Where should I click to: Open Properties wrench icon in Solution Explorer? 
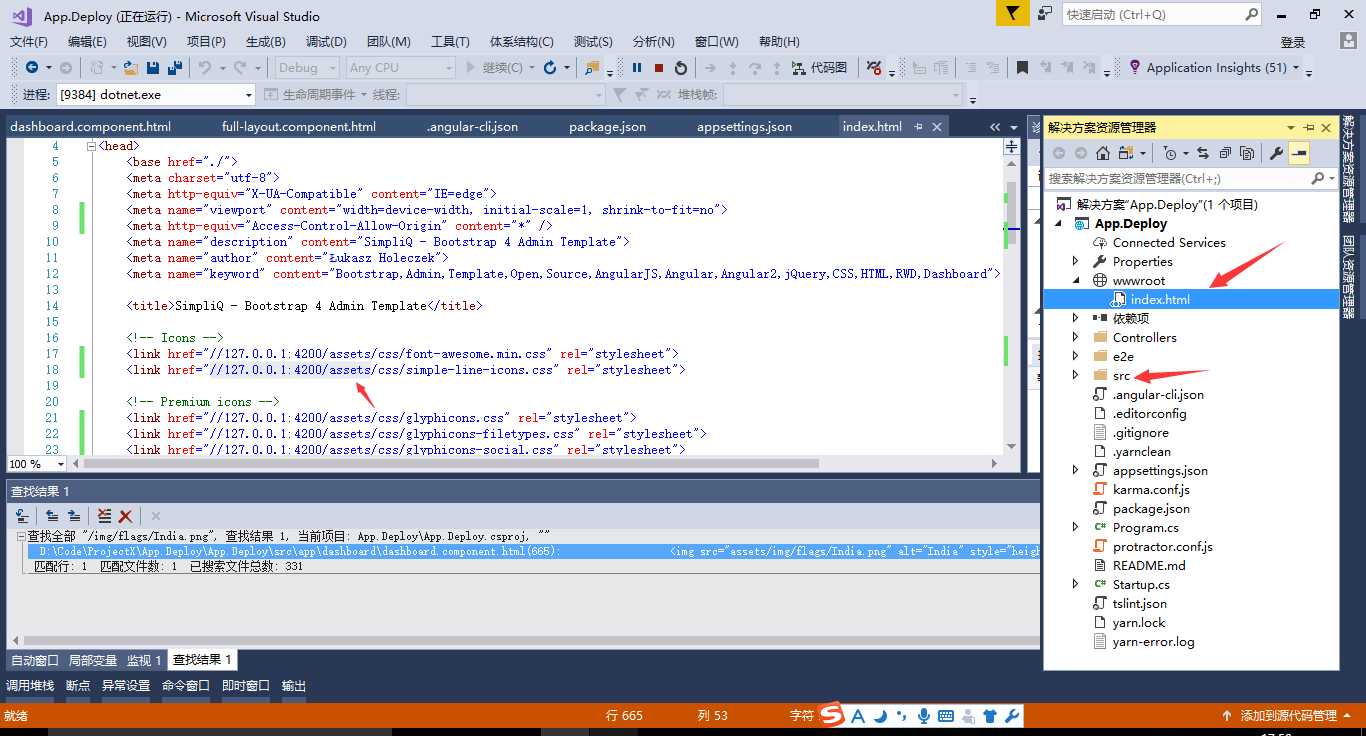click(x=1276, y=153)
